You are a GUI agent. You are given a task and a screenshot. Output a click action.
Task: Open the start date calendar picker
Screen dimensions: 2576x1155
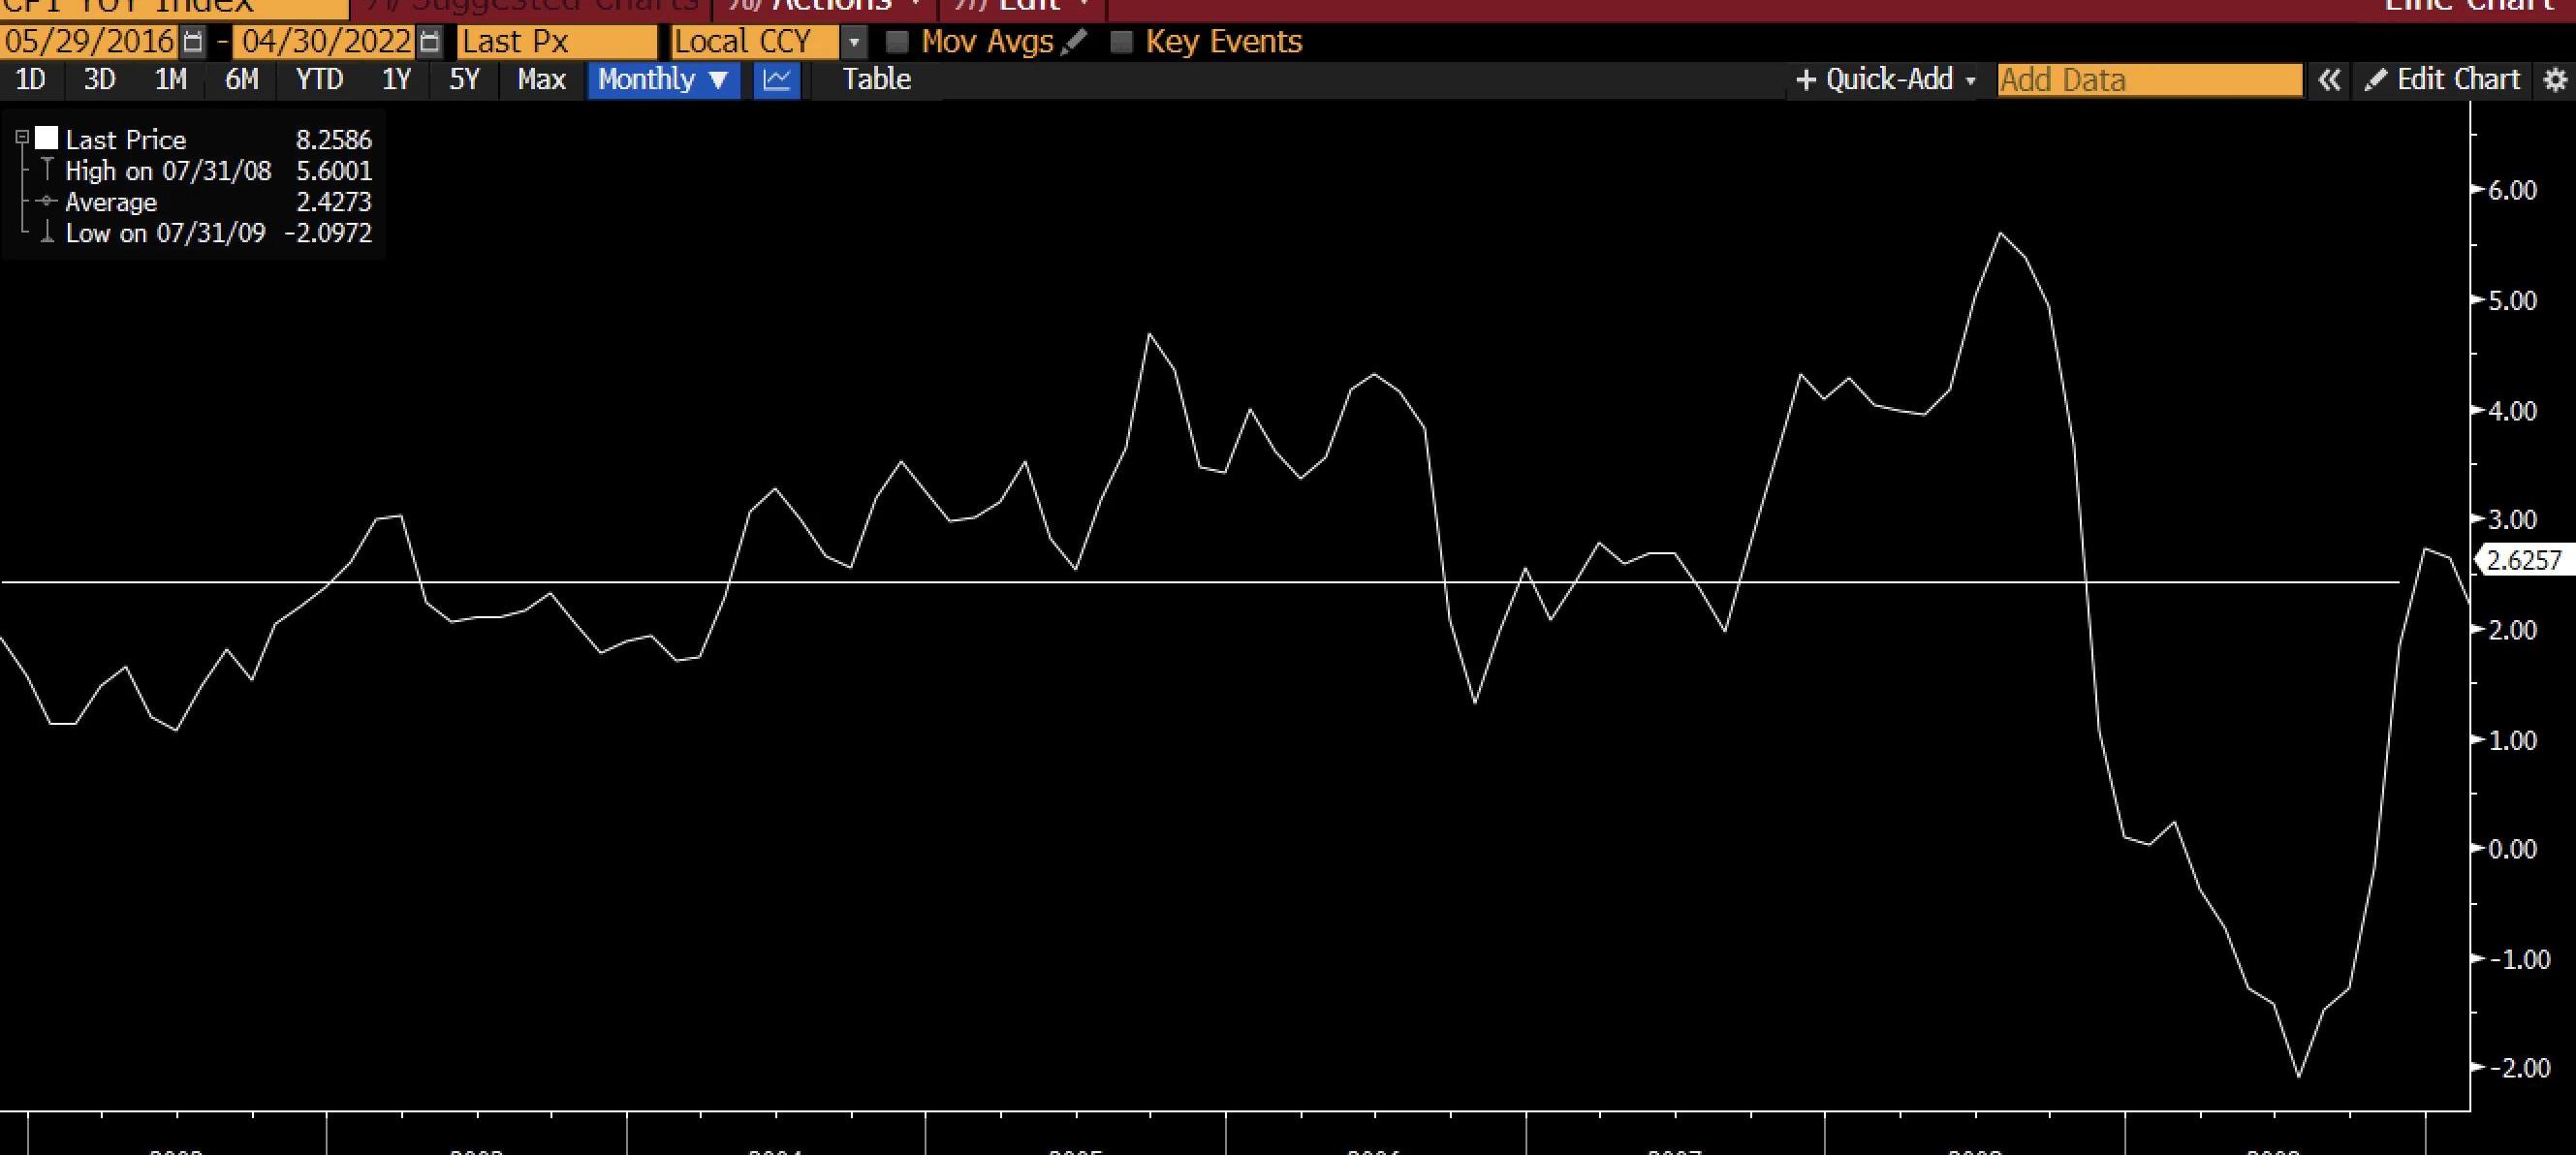(193, 42)
